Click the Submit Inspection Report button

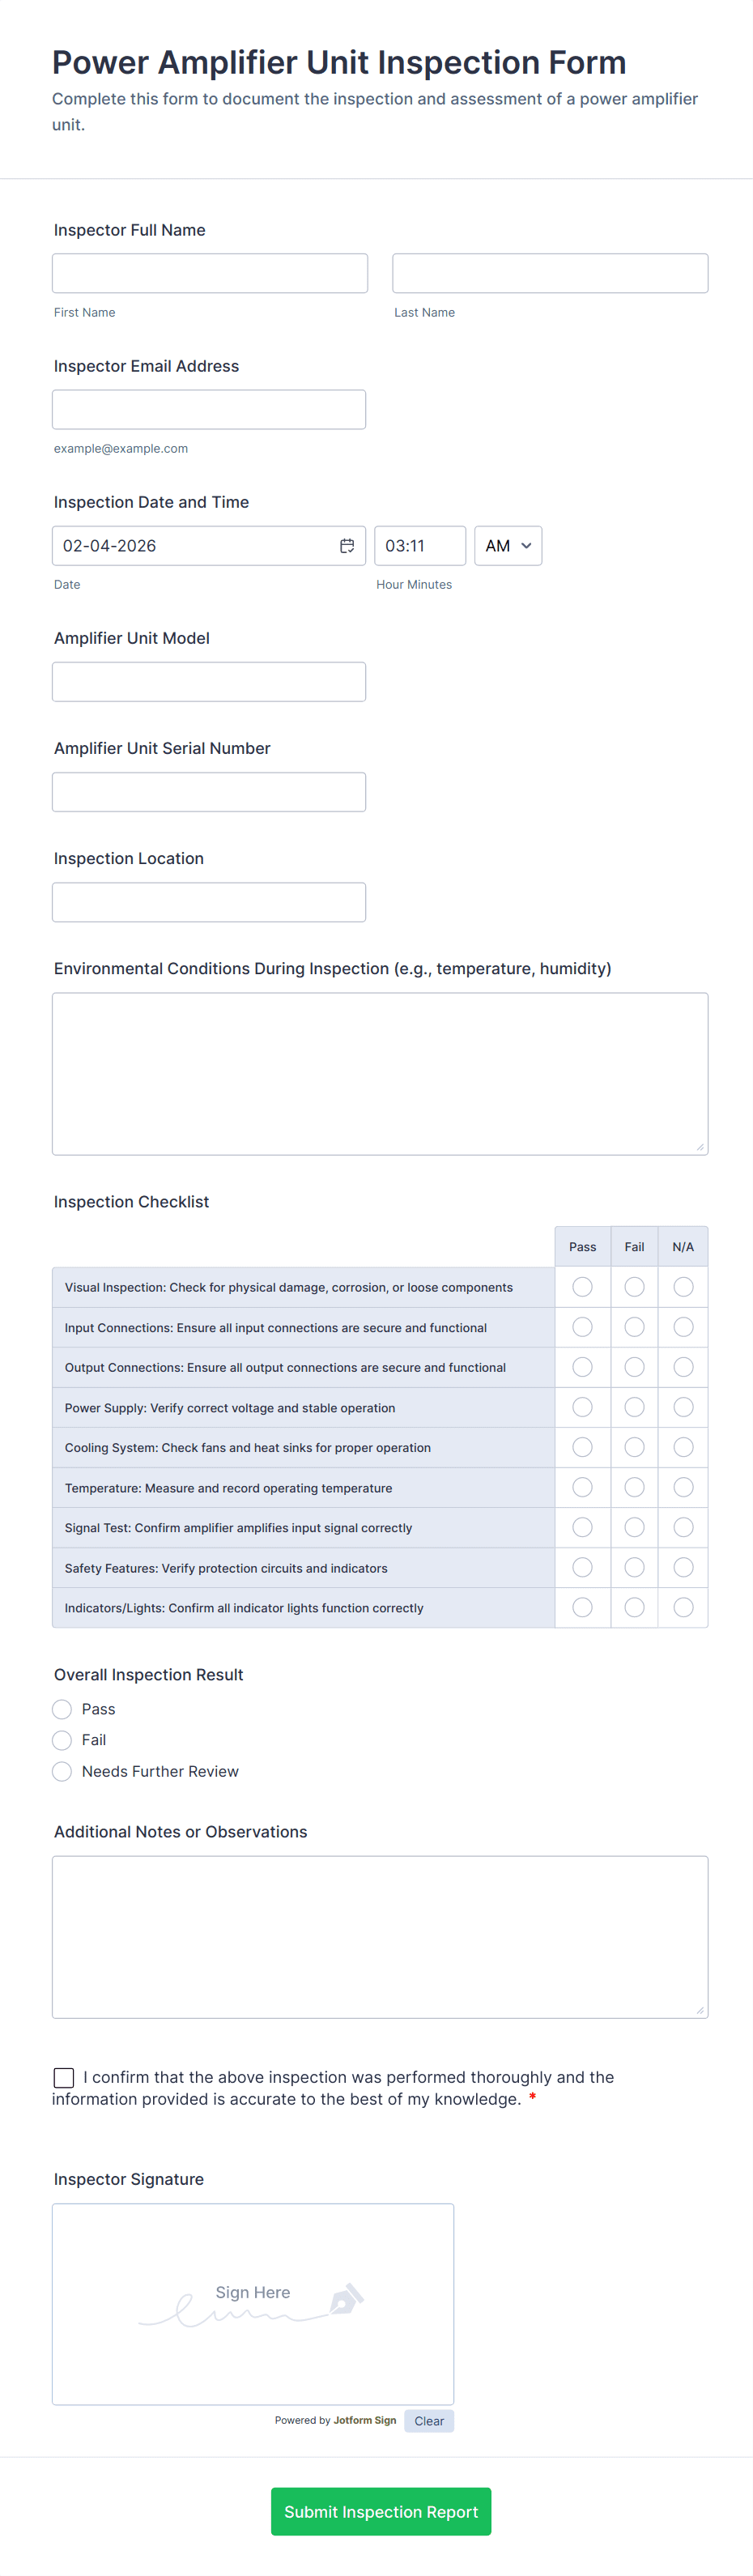[381, 2511]
